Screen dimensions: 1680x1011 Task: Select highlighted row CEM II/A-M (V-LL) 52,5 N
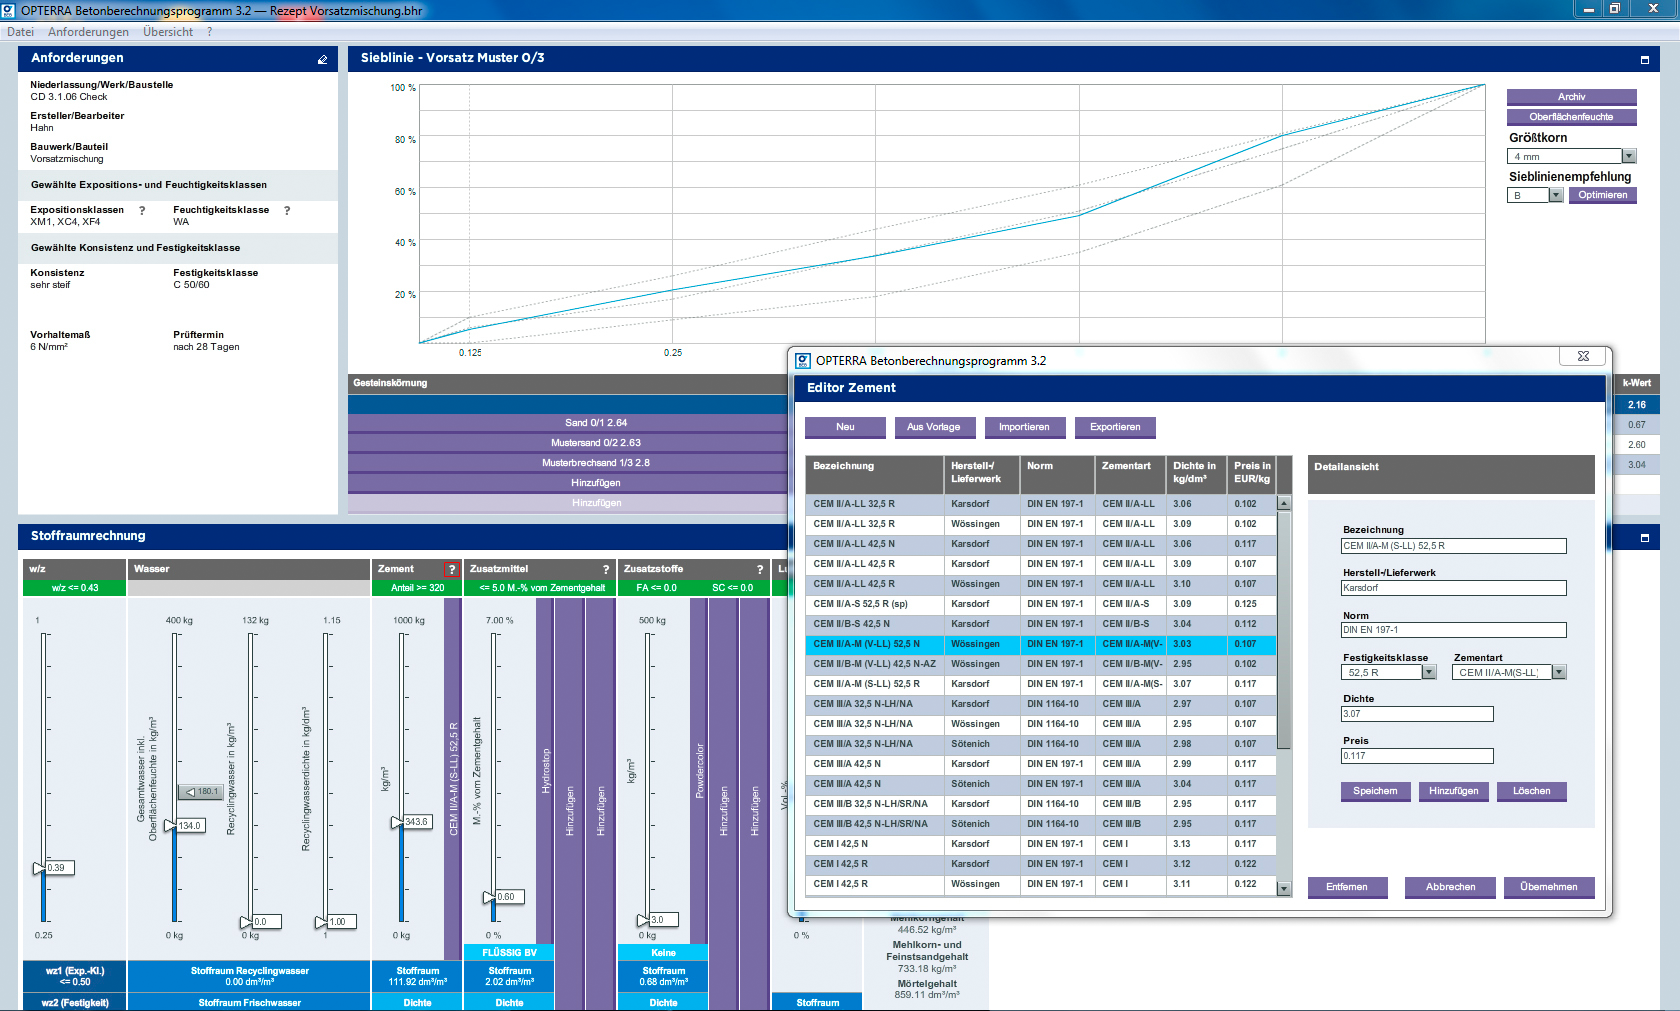point(1041,644)
